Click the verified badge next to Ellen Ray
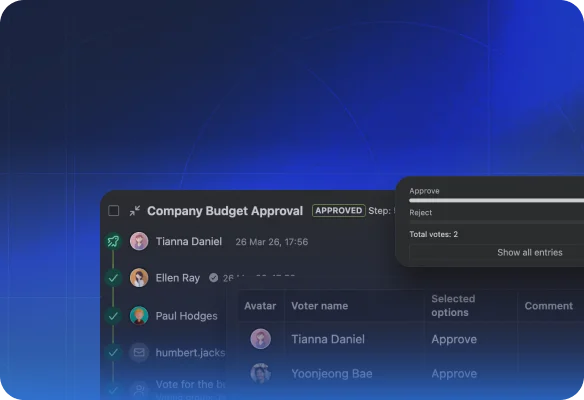The height and width of the screenshot is (400, 584). pos(213,278)
